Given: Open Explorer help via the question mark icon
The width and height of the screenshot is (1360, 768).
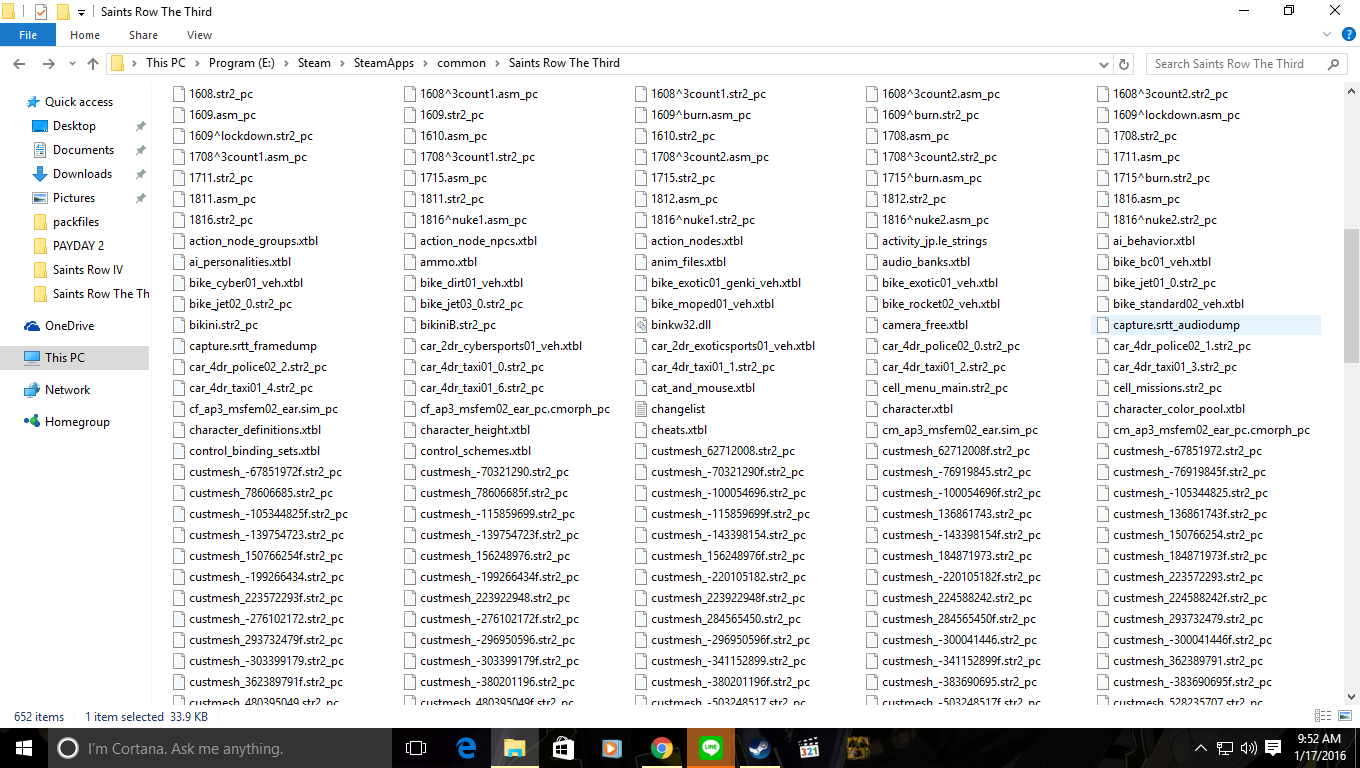Looking at the screenshot, I should point(1348,35).
